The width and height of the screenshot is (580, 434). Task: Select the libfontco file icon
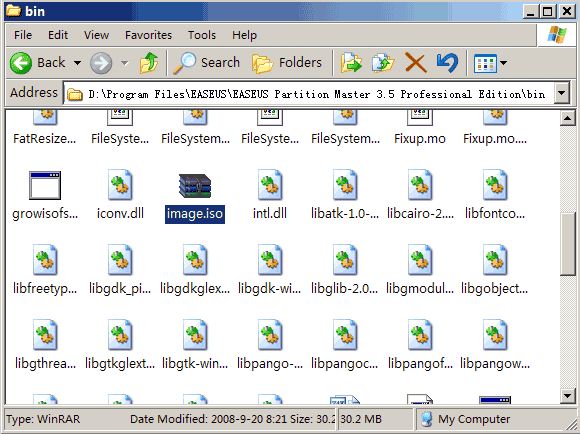pos(495,185)
